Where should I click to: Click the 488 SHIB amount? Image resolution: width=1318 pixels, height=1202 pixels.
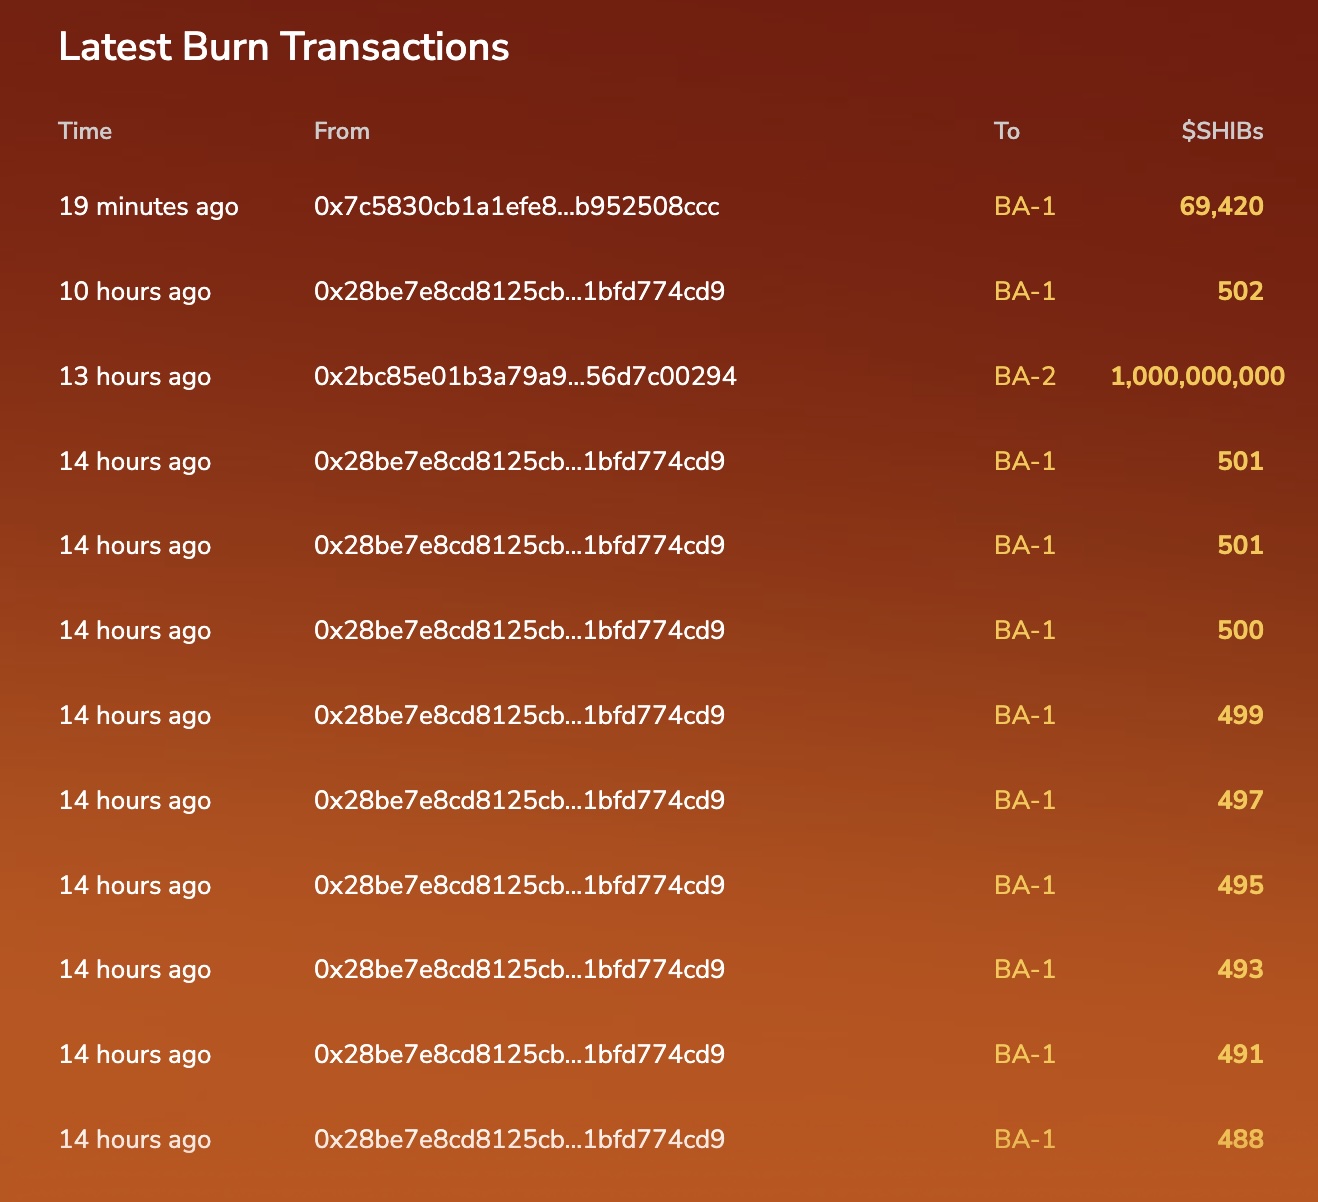[x=1241, y=1140]
